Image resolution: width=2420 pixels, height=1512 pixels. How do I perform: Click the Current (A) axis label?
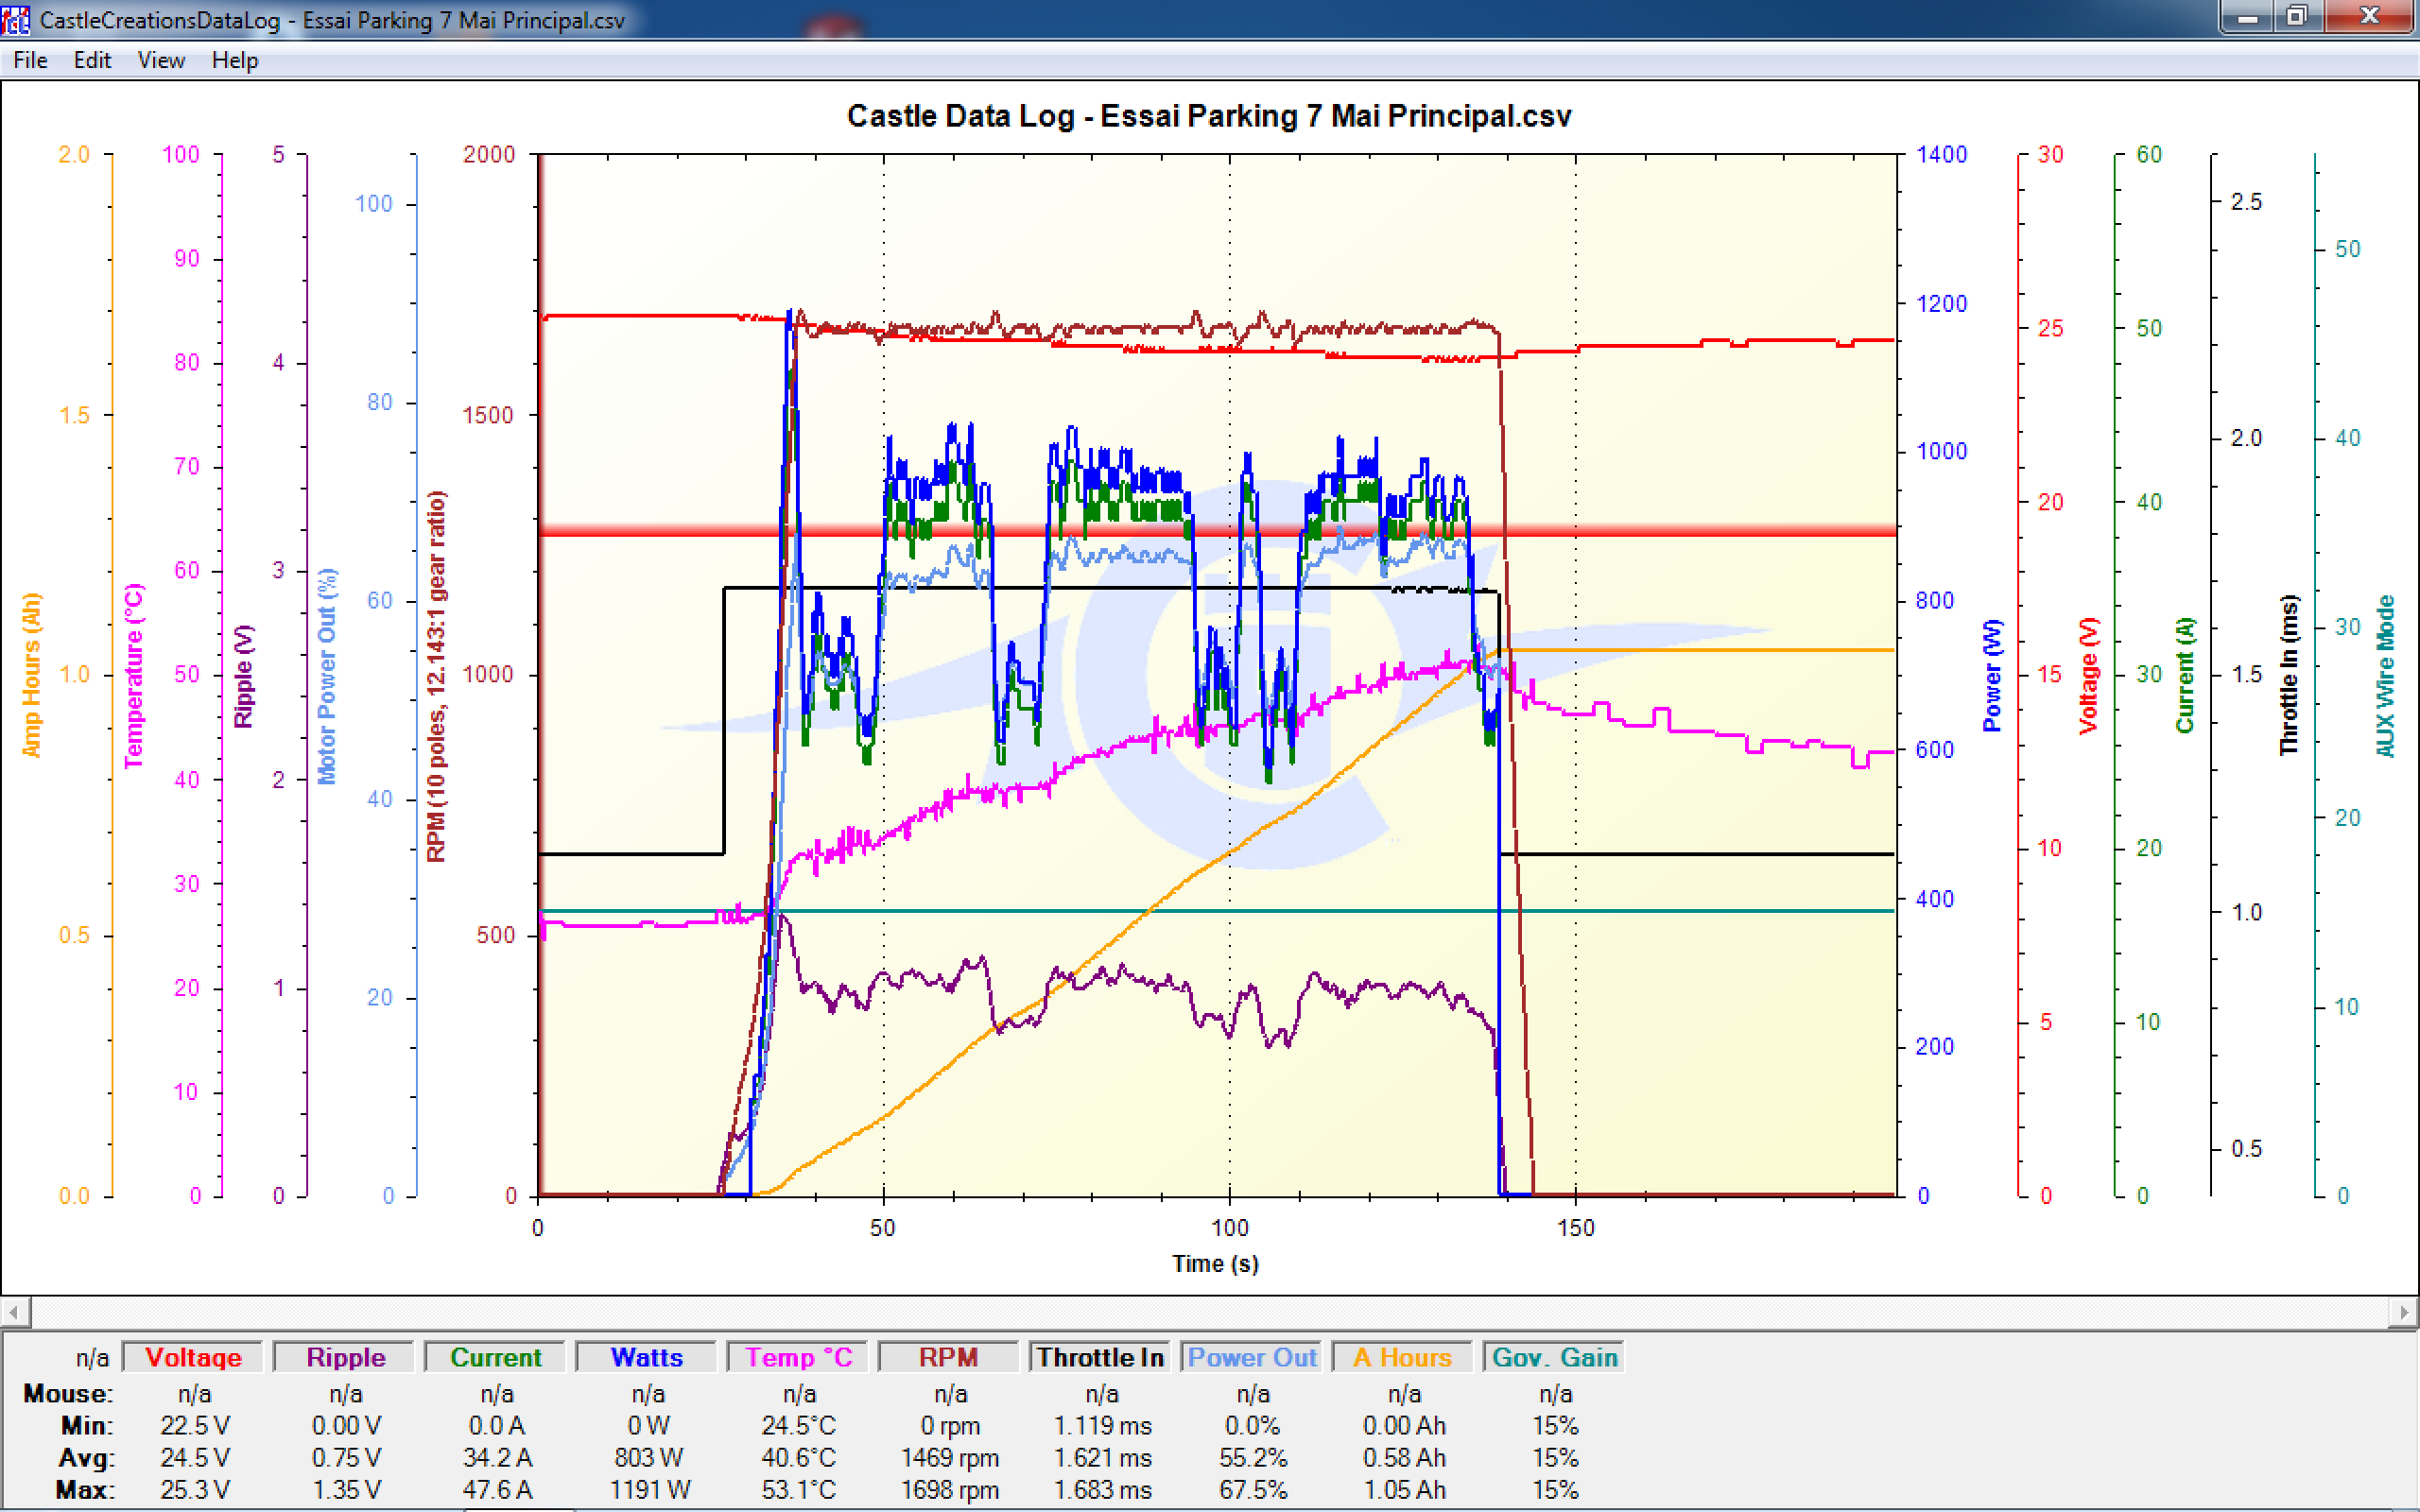(2184, 675)
